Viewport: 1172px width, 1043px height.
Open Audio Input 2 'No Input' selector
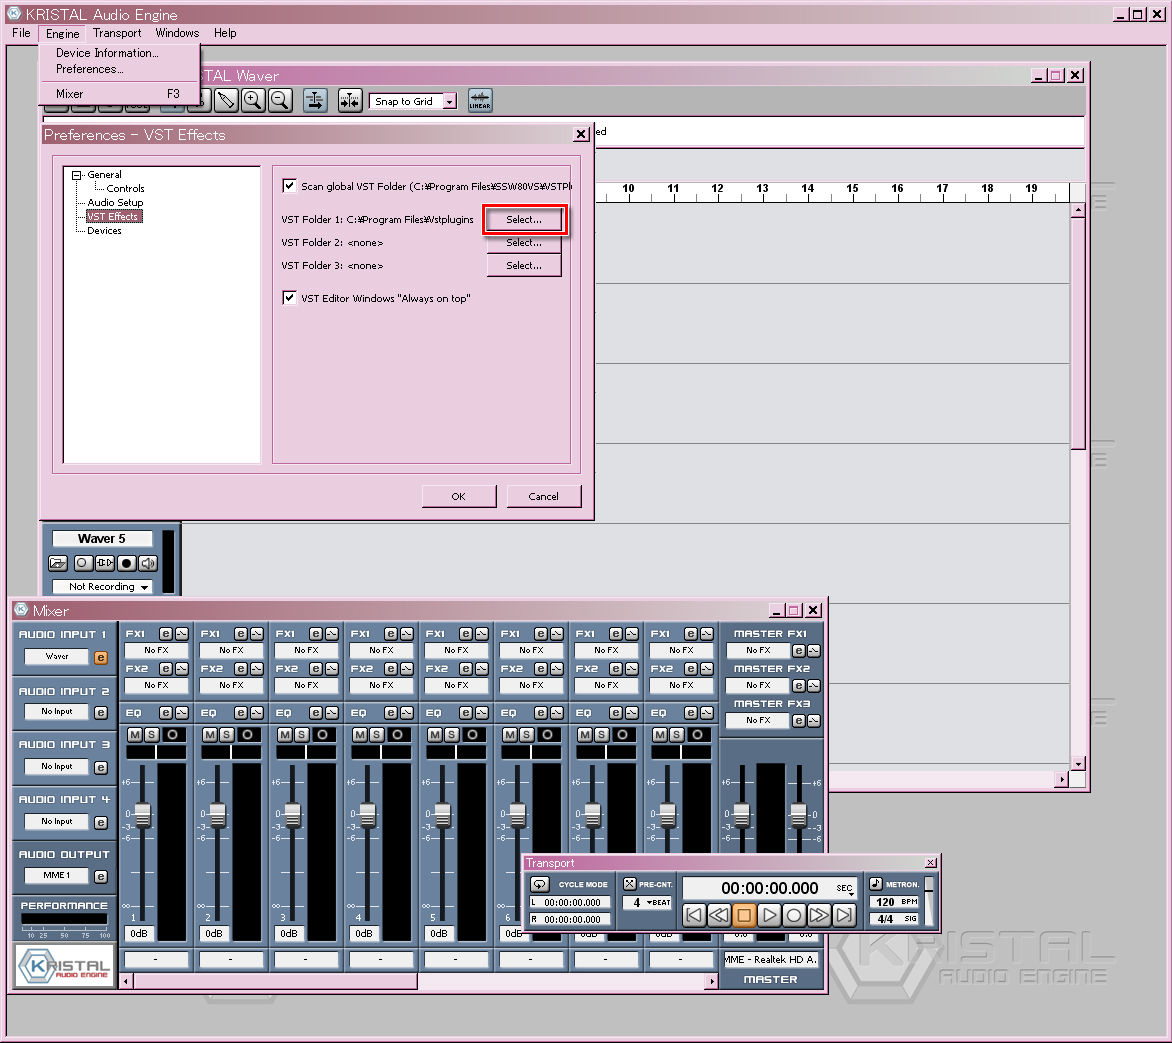click(x=57, y=712)
